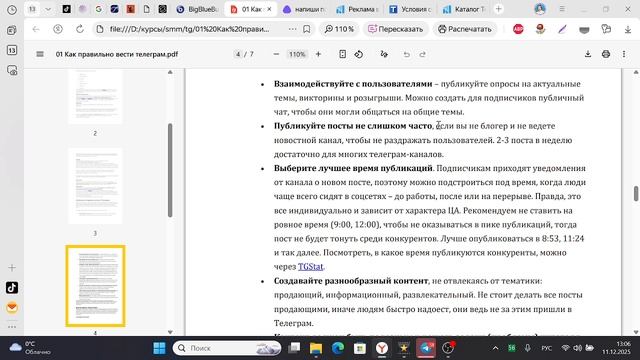Screen dimensions: 640x360
Task: Click the thumbnail panel scrollbar
Action: (x=170, y=170)
